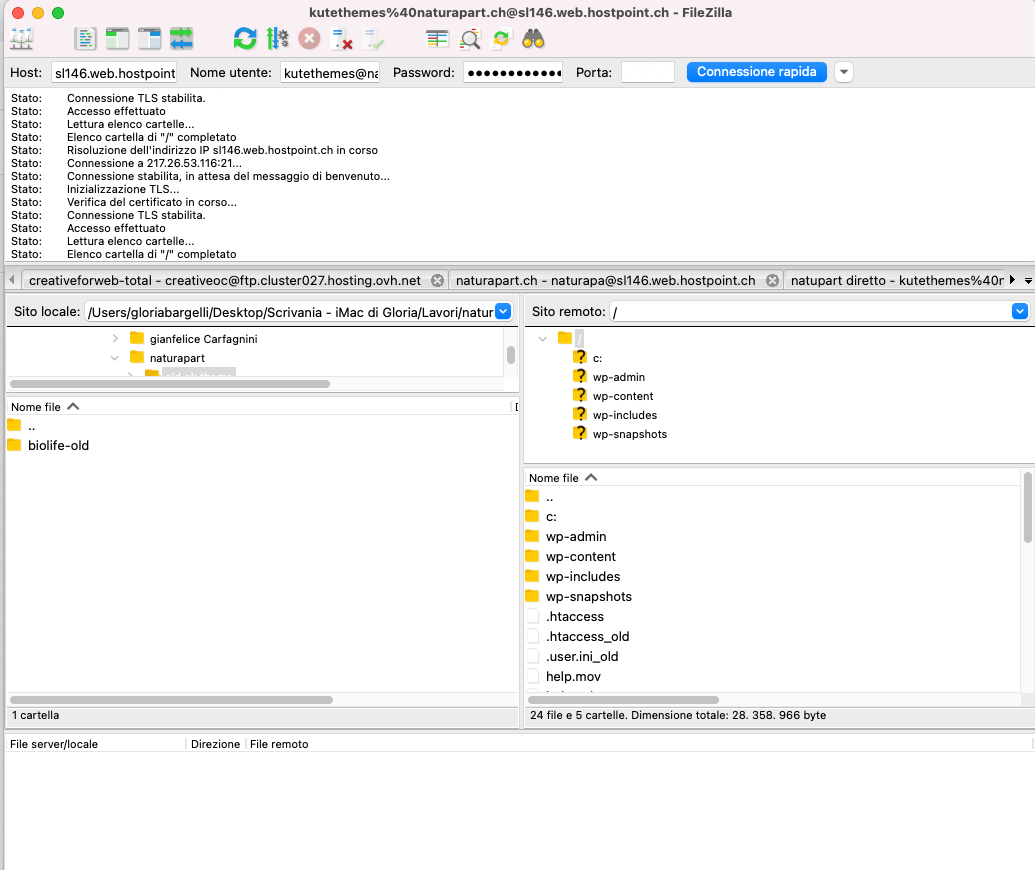Show next tabs with right arrow
1035x870 pixels.
coord(1013,280)
